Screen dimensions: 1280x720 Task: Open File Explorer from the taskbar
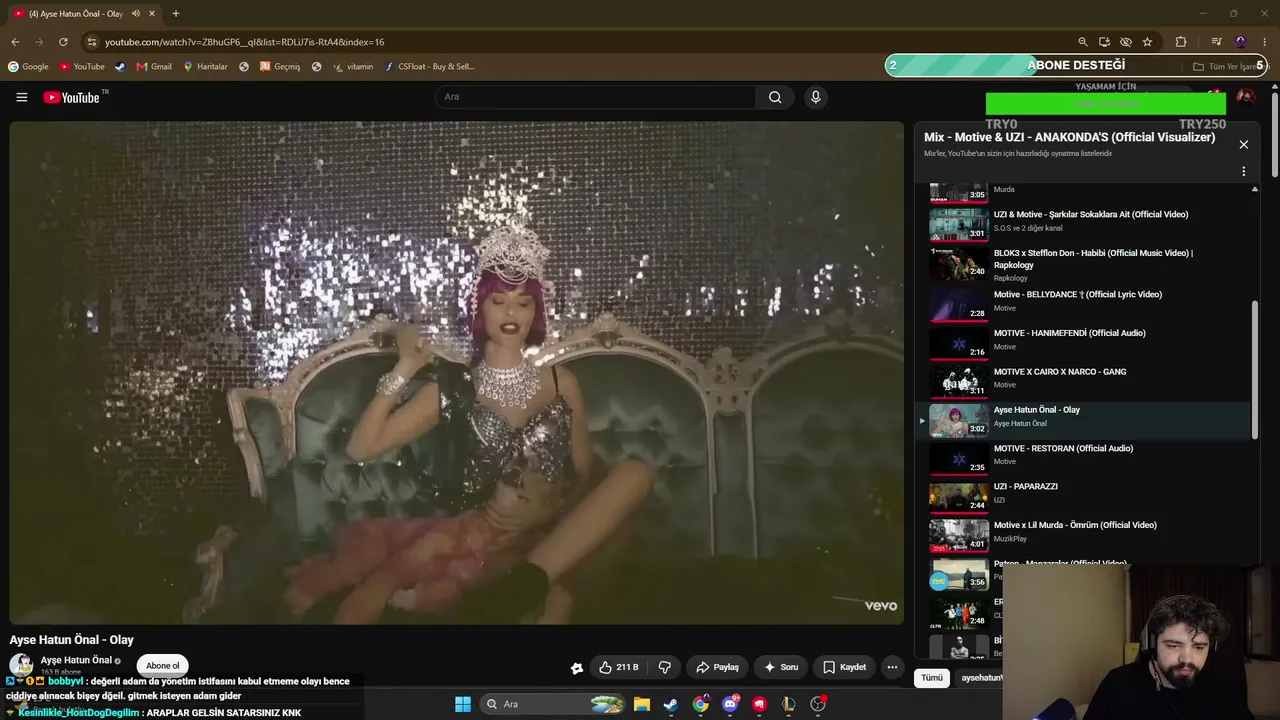coord(642,704)
